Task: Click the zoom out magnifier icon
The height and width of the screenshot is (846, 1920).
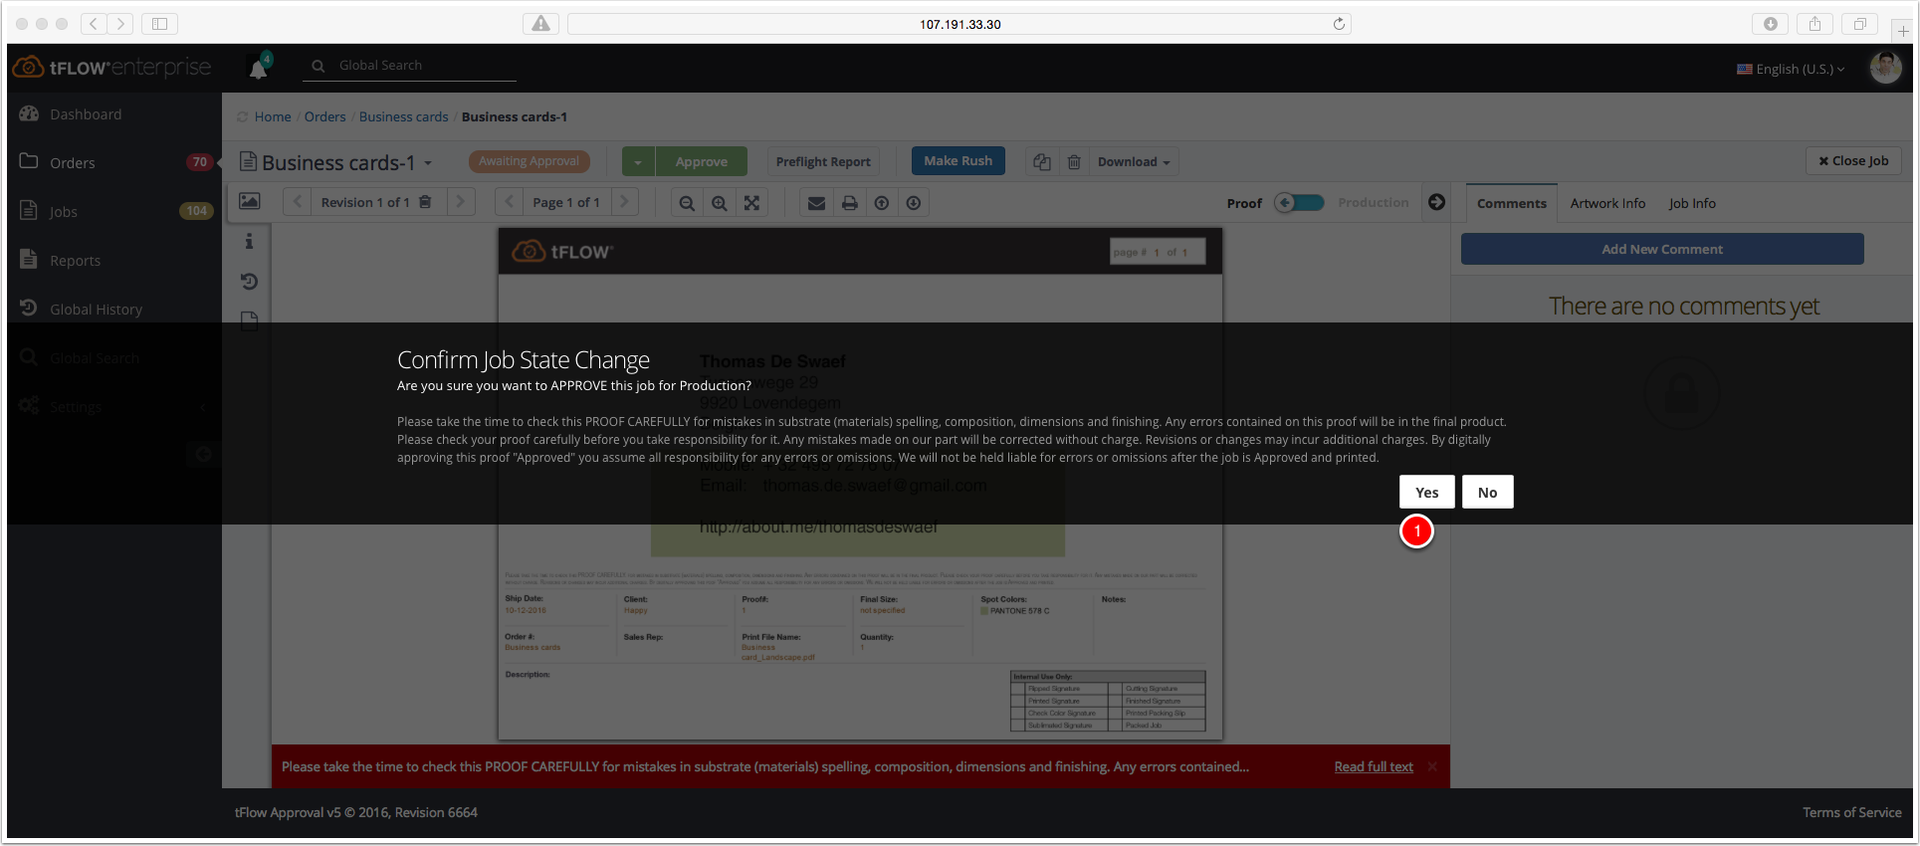Action: pyautogui.click(x=687, y=203)
